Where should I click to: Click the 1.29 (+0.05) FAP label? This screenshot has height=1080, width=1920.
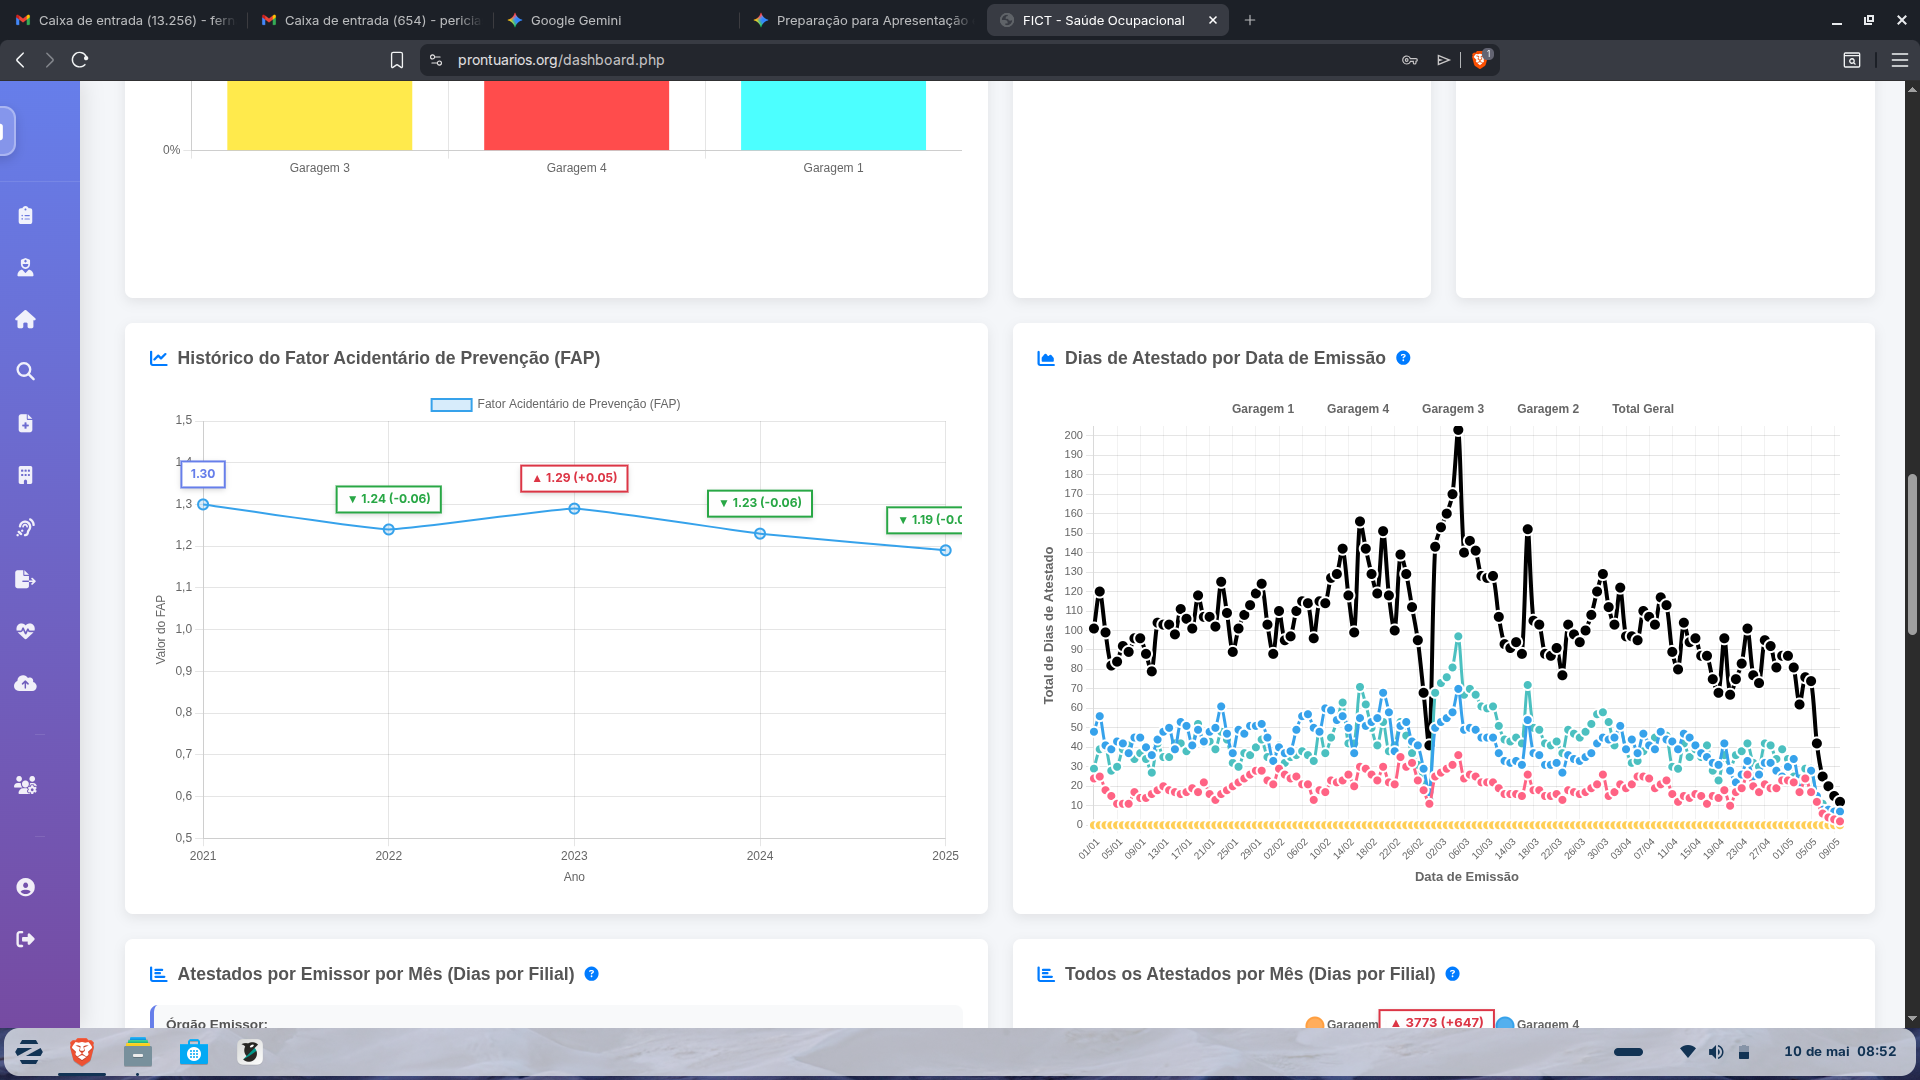tap(574, 478)
